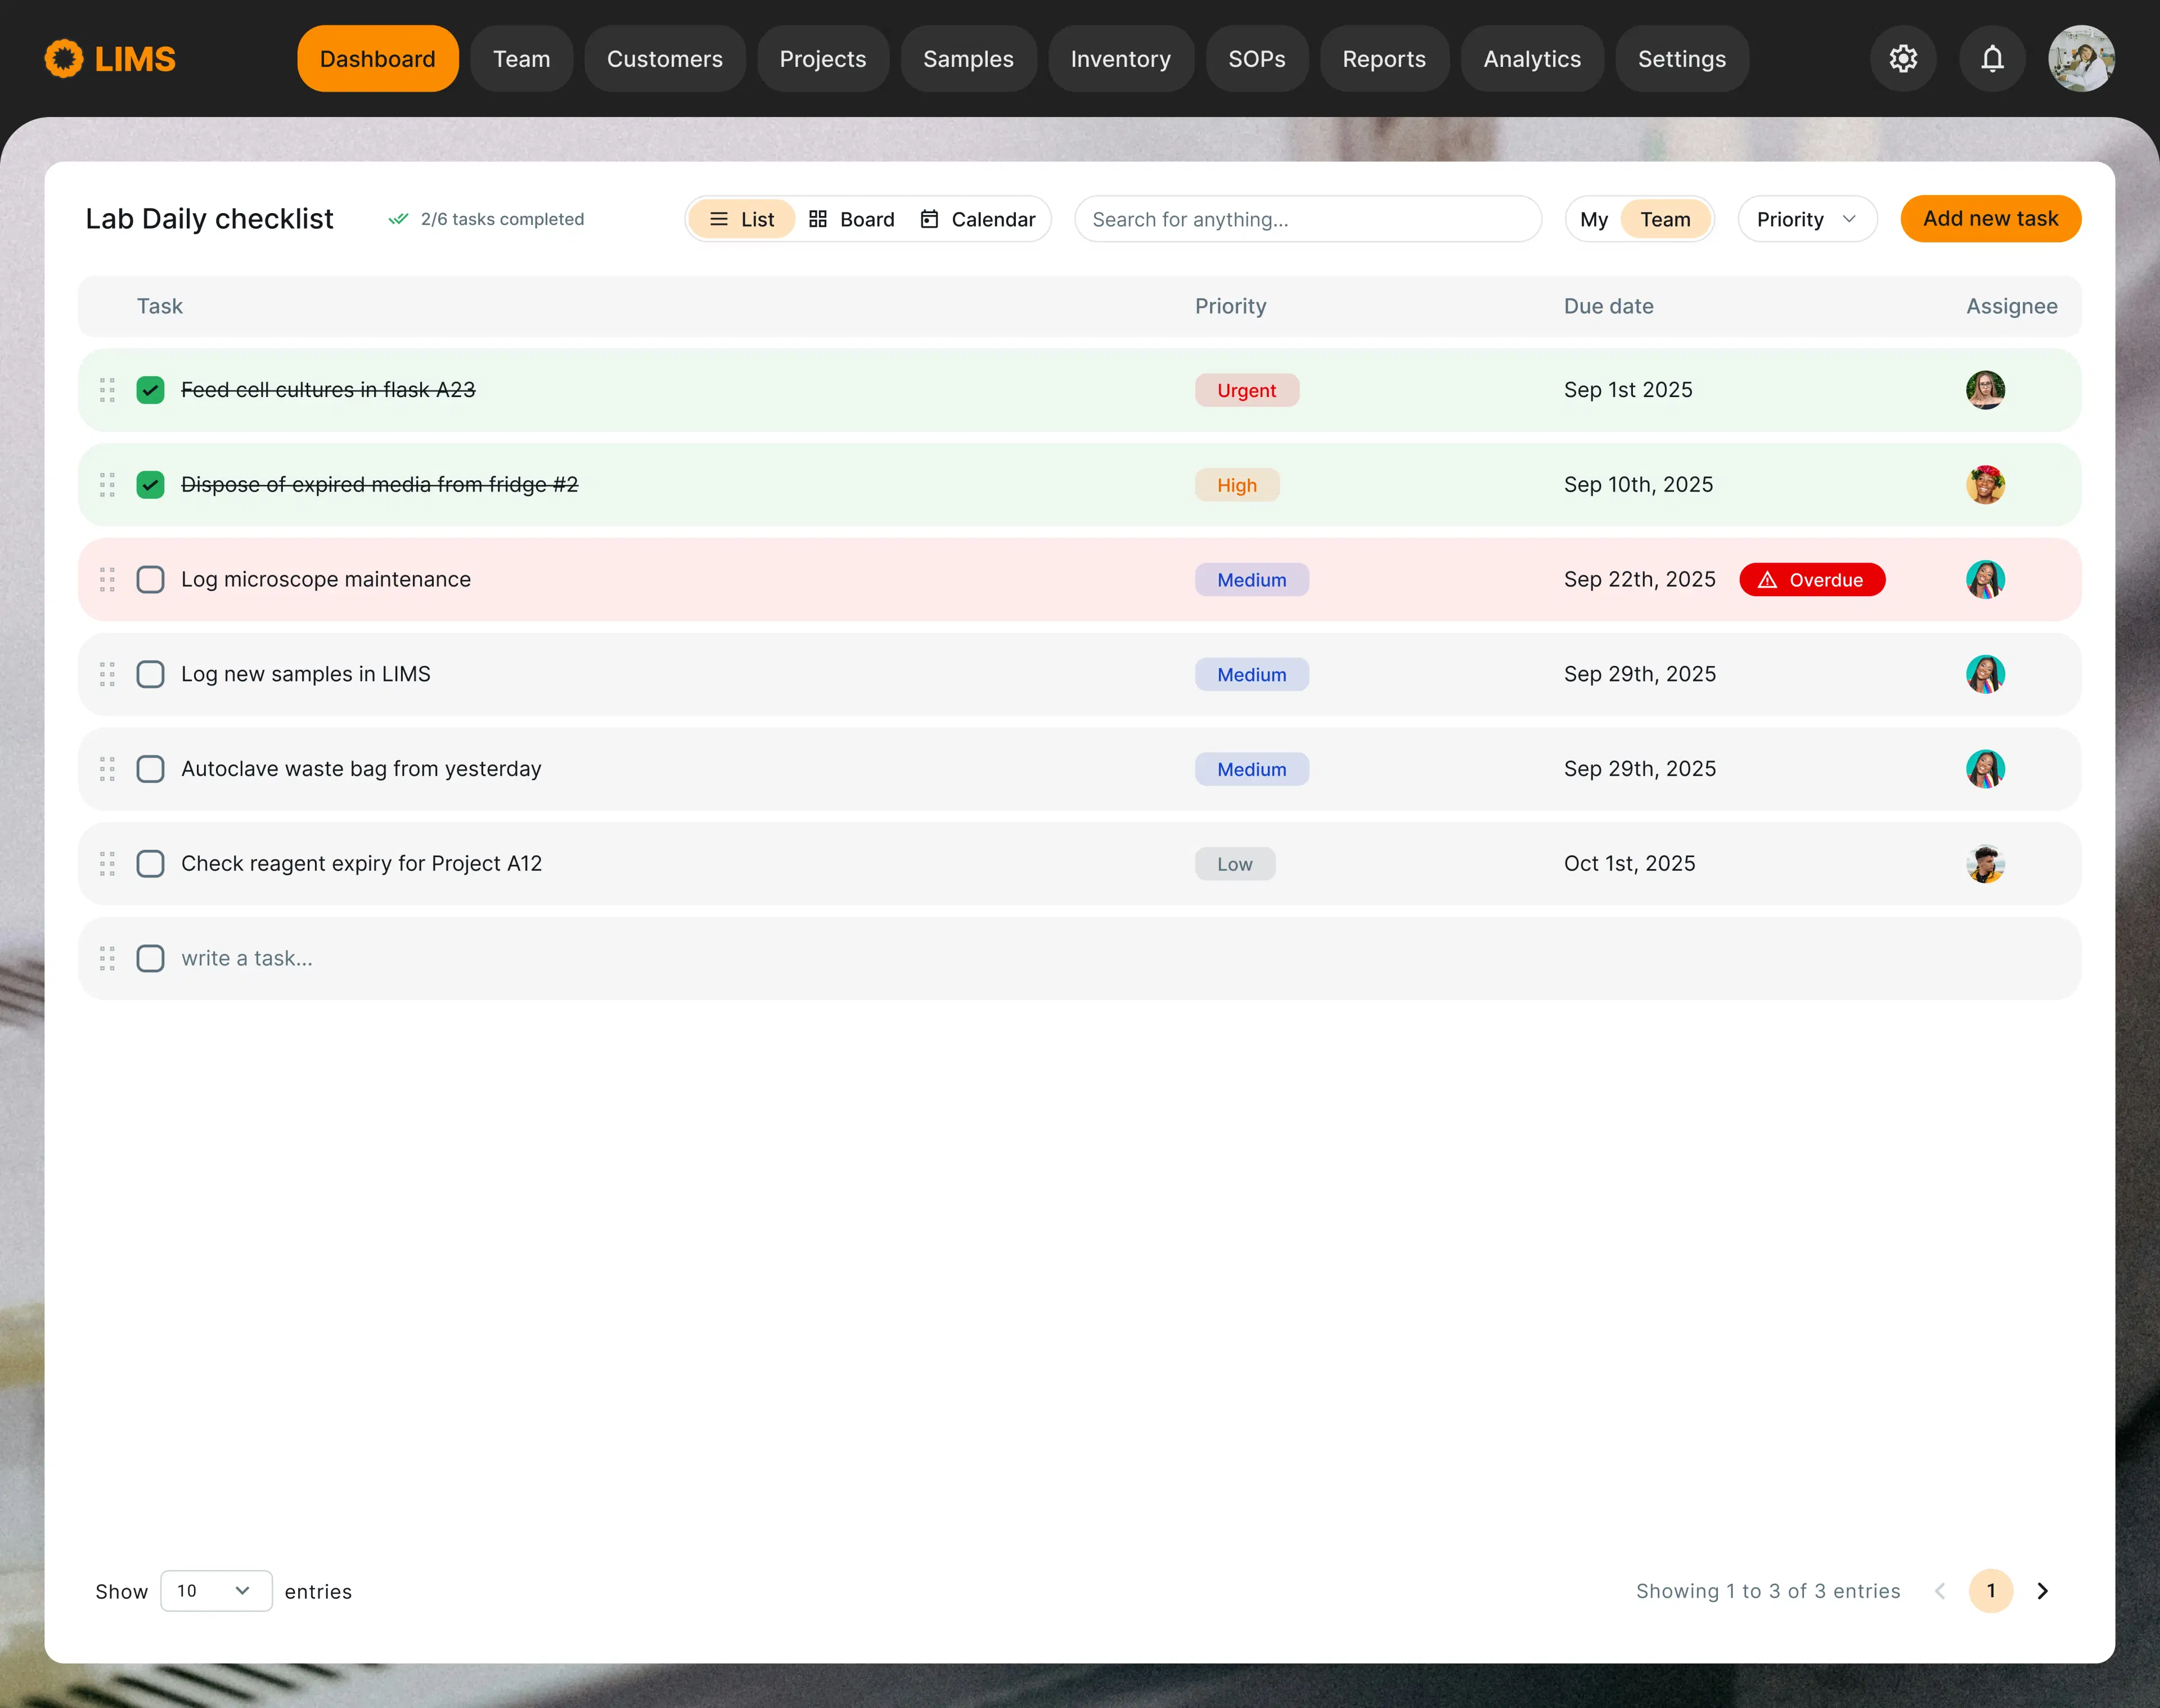Image resolution: width=2160 pixels, height=1708 pixels.
Task: Go to next page chevron
Action: point(2043,1591)
